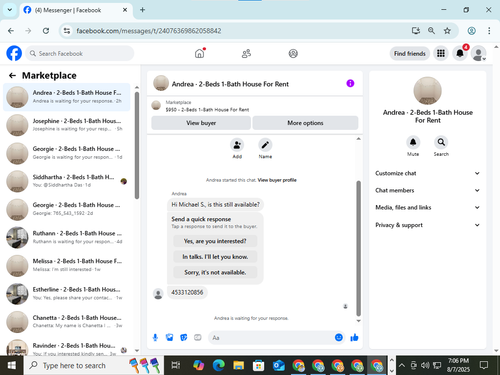Mute the conversation via bell icon
The width and height of the screenshot is (500, 375).
point(413,142)
